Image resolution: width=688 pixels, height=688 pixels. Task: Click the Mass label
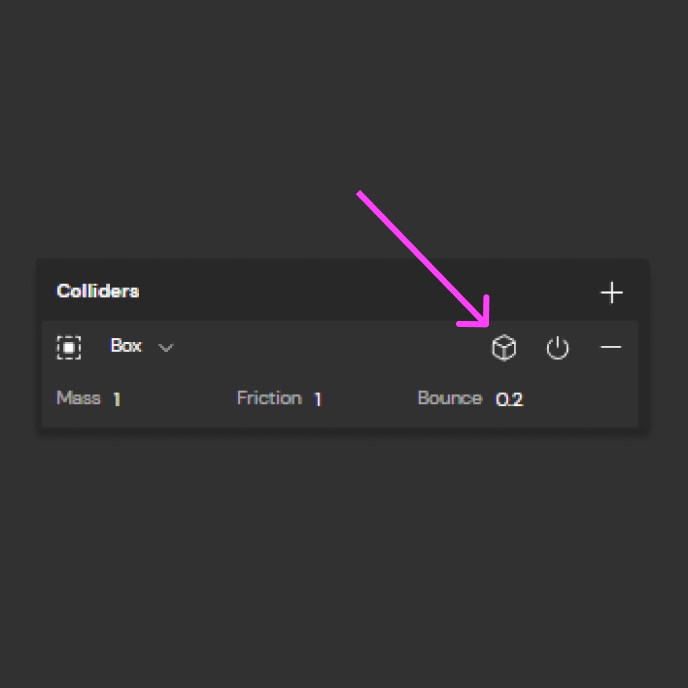pyautogui.click(x=79, y=398)
